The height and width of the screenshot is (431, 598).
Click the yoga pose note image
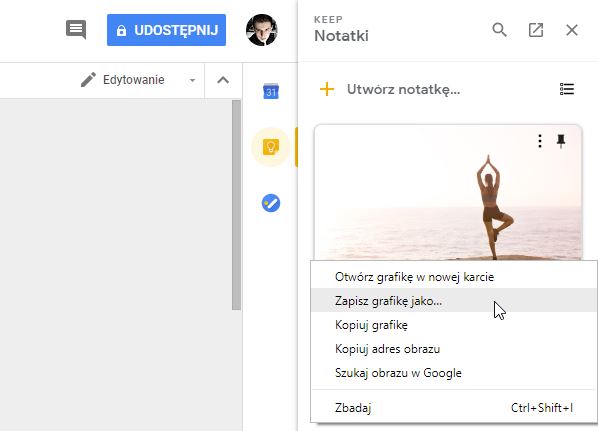click(x=448, y=193)
